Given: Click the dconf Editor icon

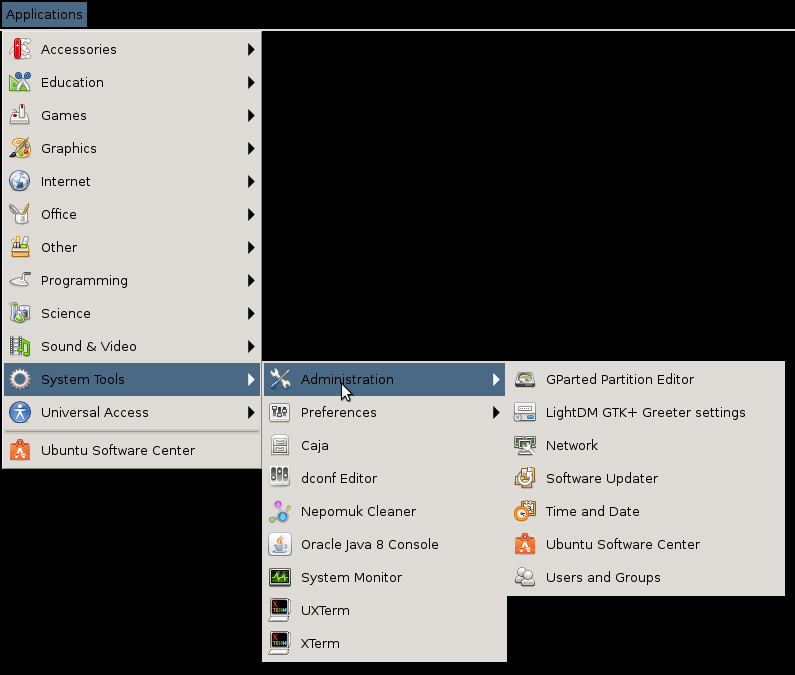Looking at the screenshot, I should (x=280, y=478).
